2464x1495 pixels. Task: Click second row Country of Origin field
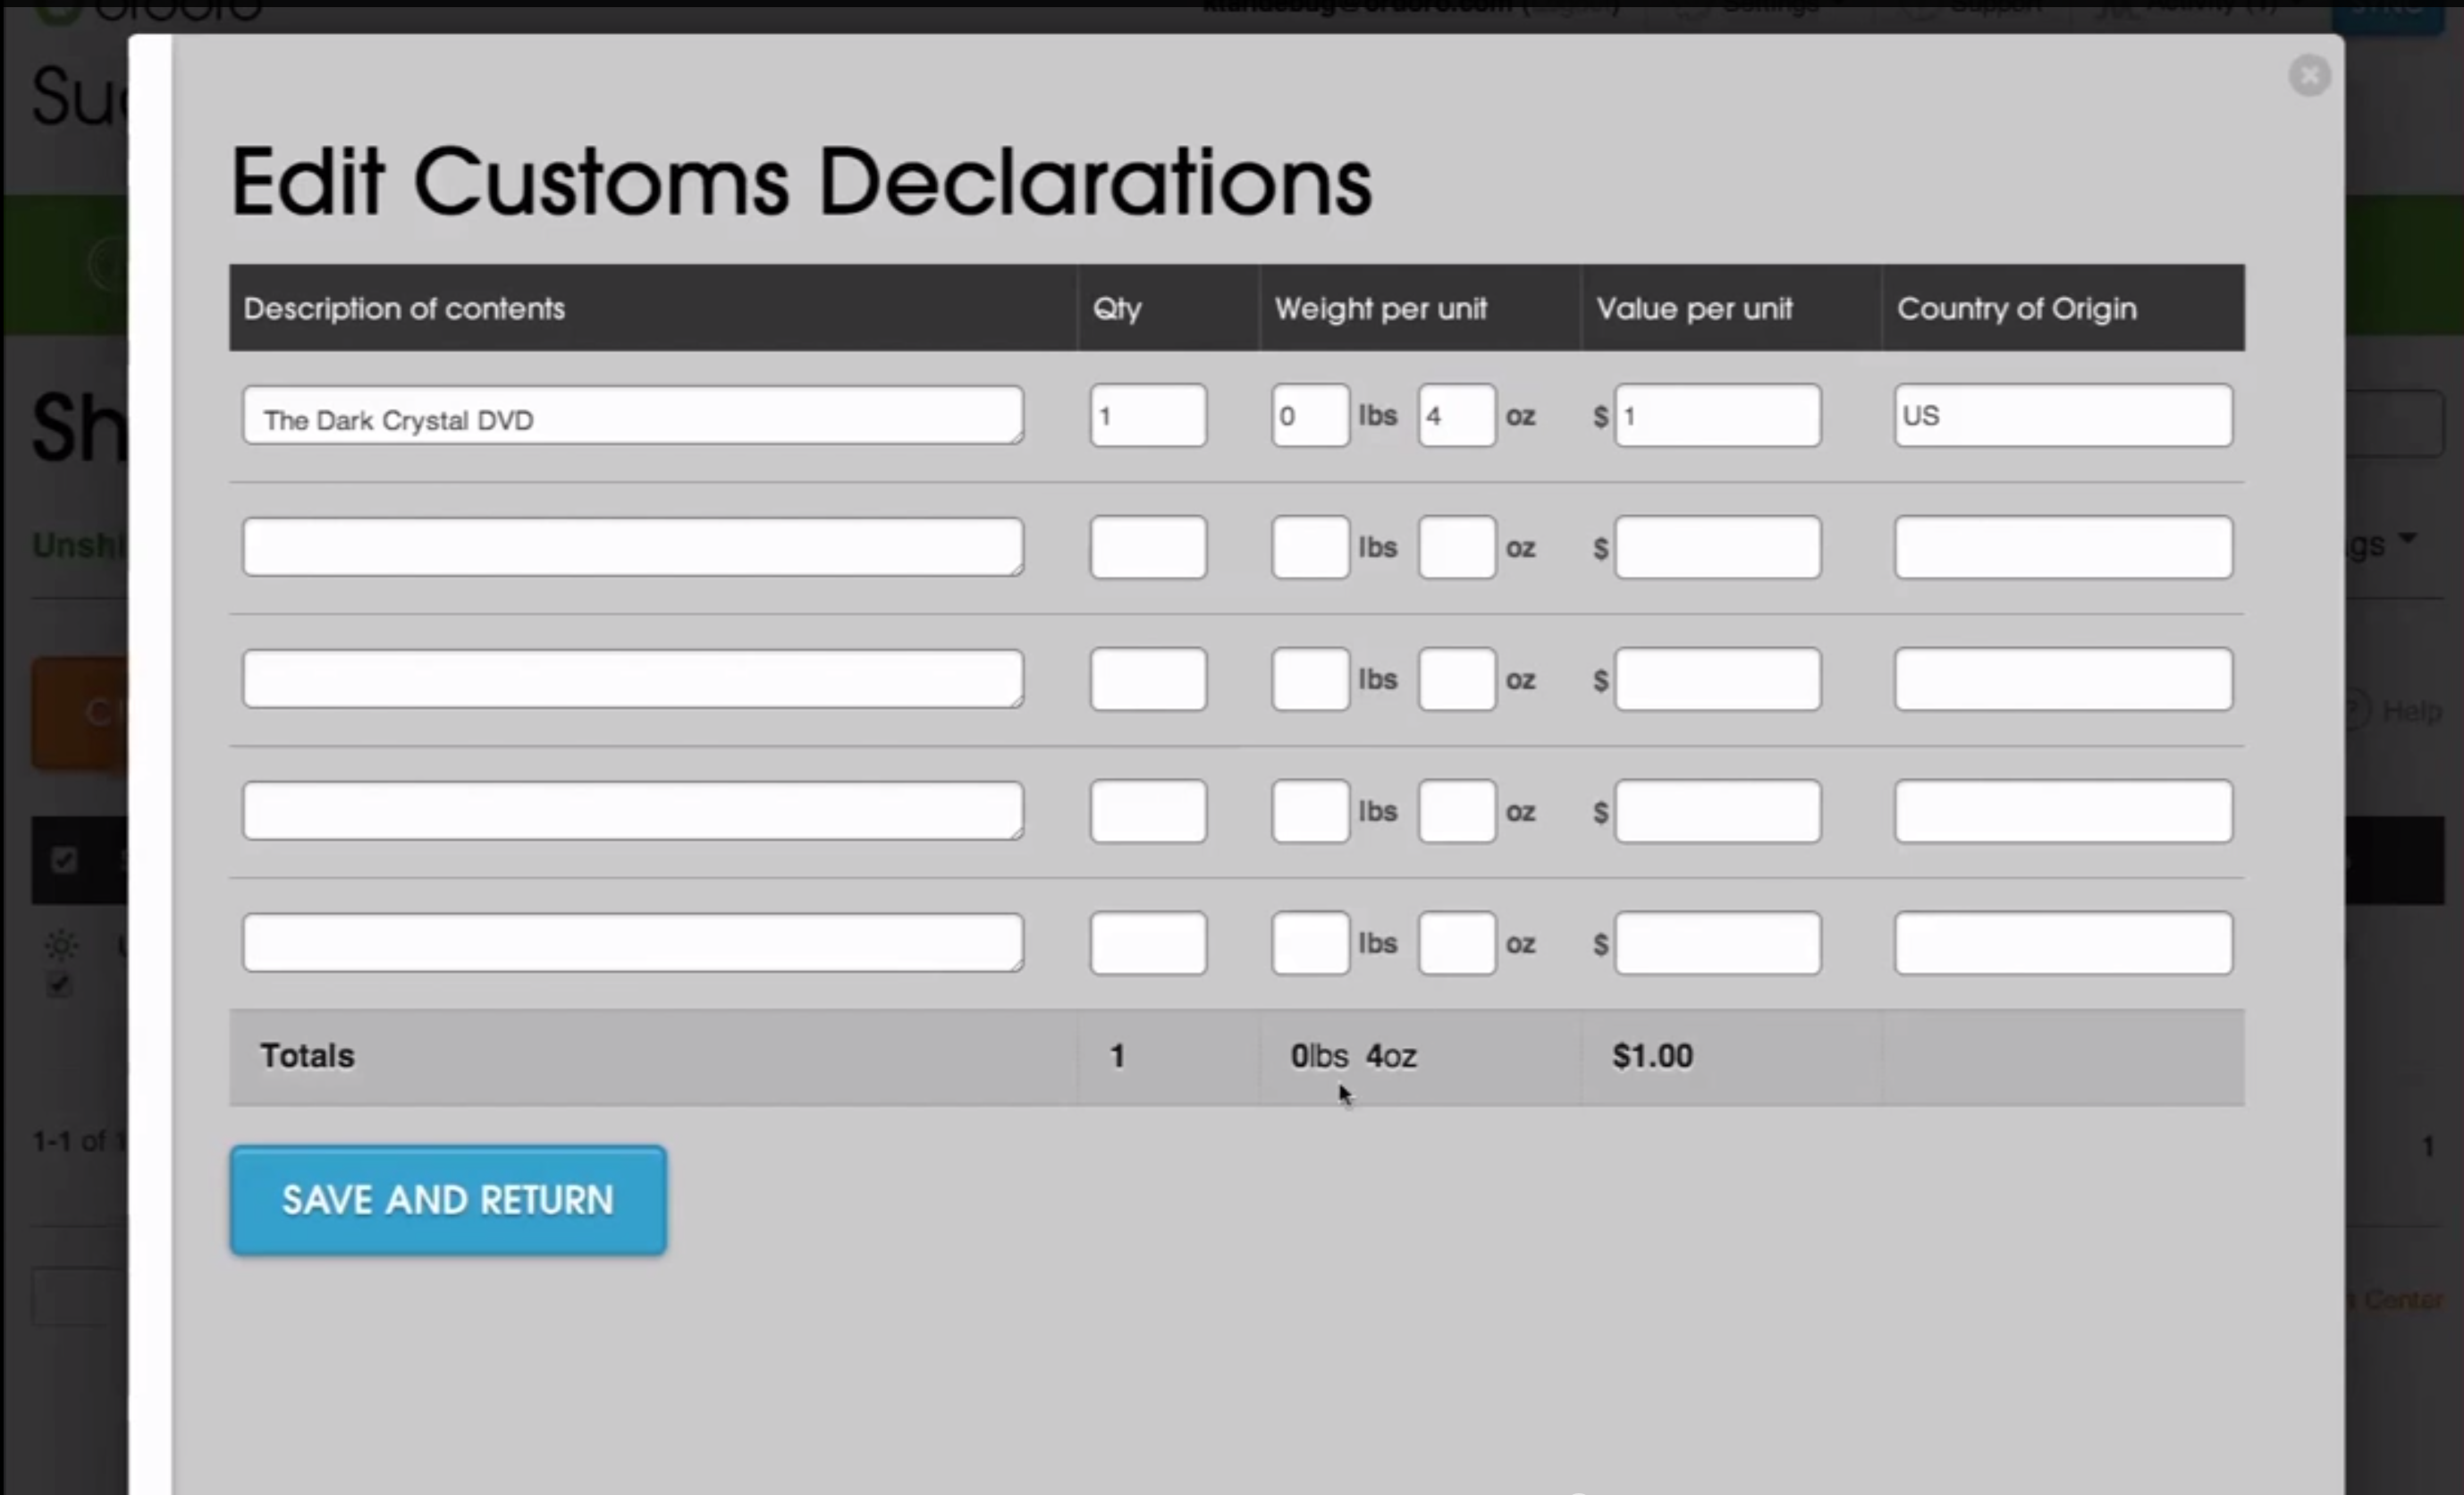[x=2062, y=548]
